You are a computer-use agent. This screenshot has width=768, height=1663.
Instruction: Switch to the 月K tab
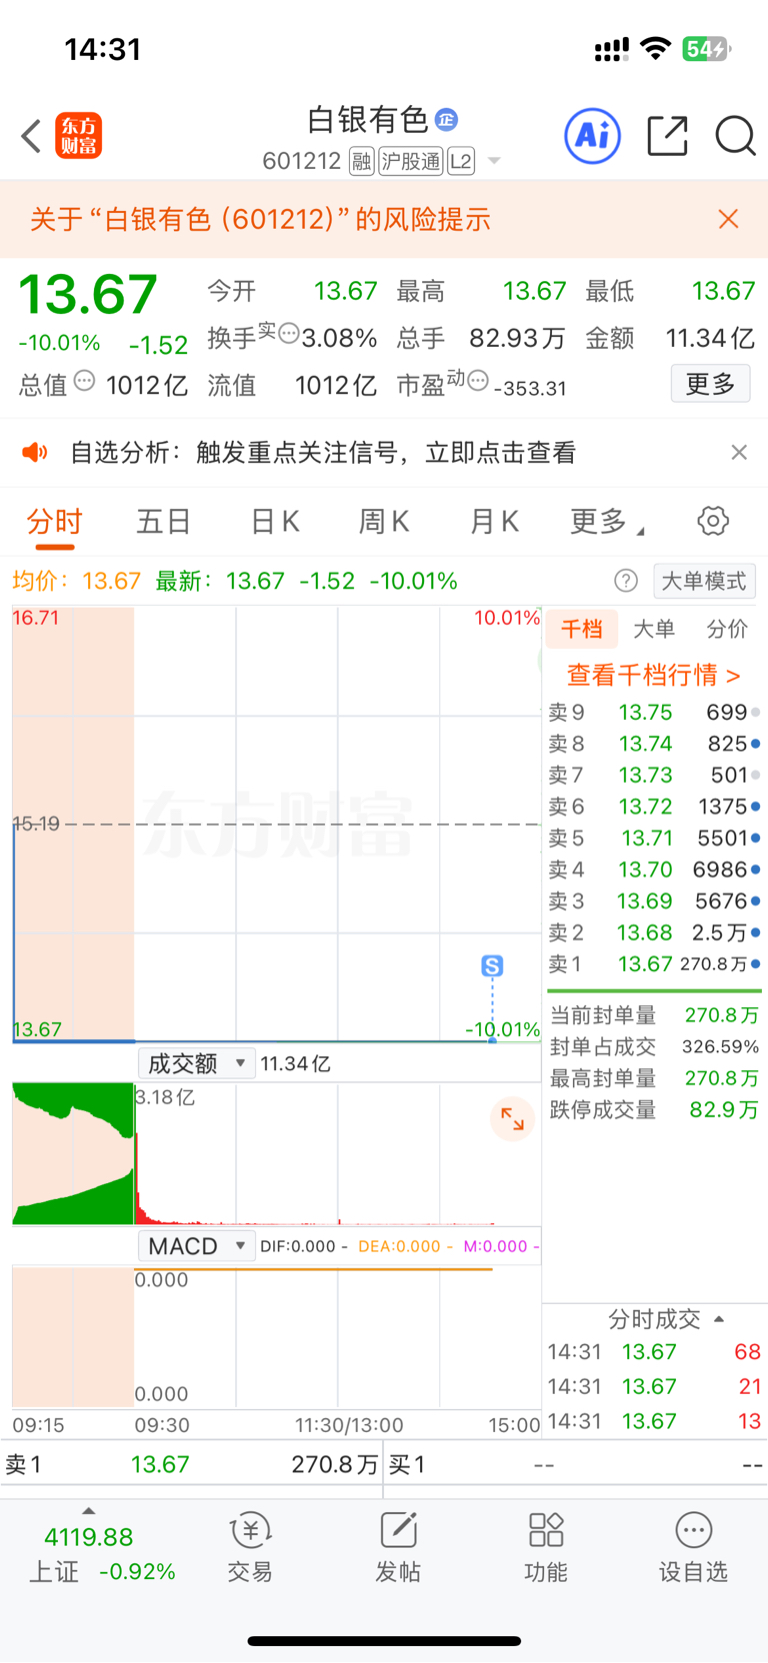(494, 521)
